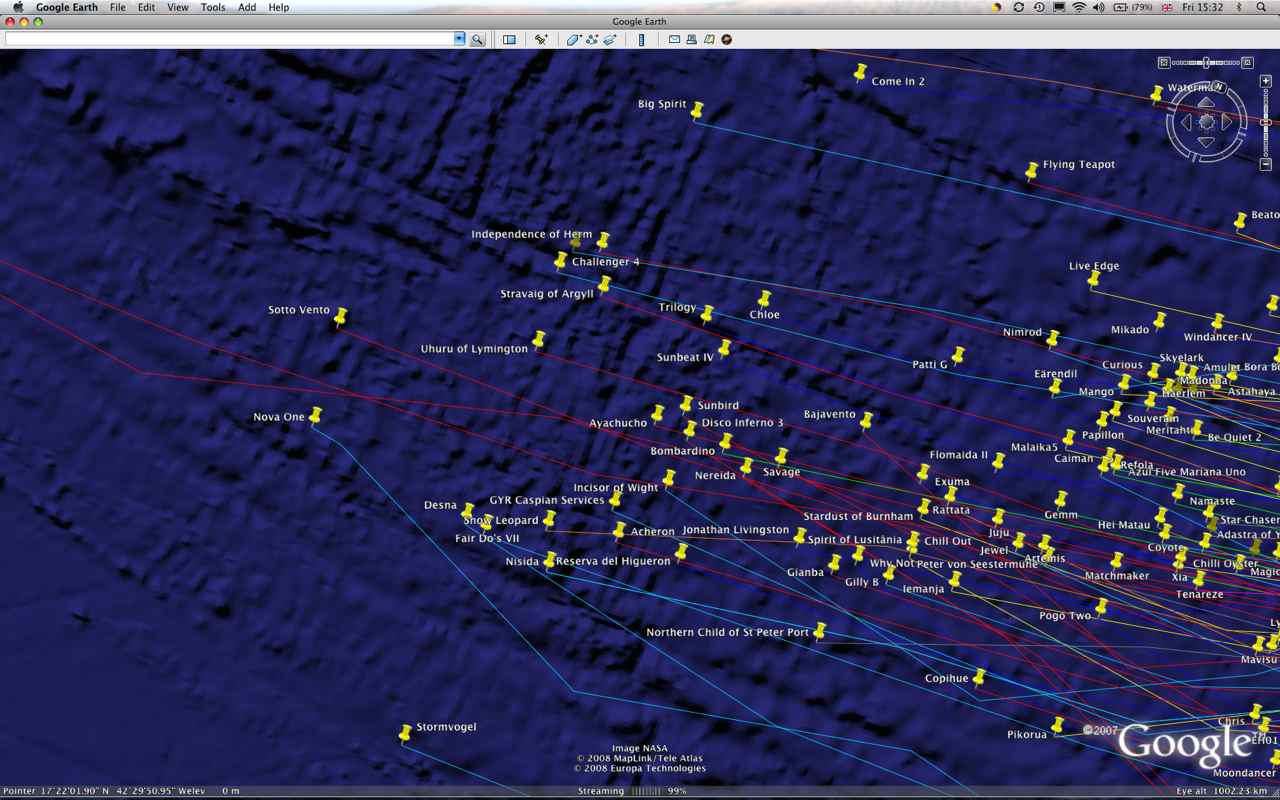Click the email view icon
The image size is (1280, 800).
coord(674,39)
